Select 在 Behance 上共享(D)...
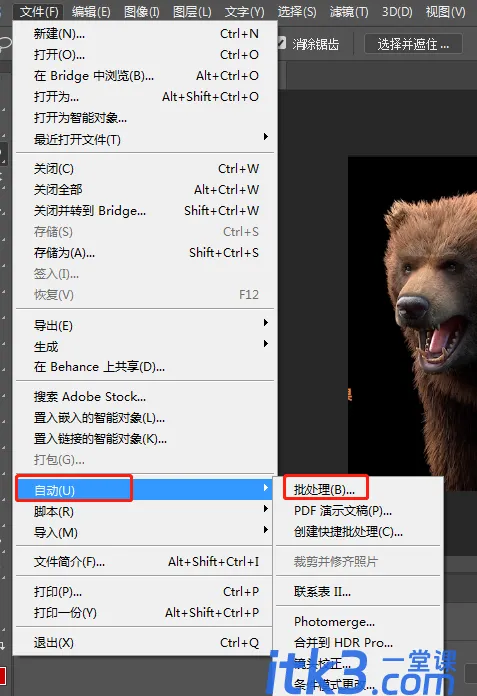Screen dimensions: 477x696 pyautogui.click(x=146, y=367)
